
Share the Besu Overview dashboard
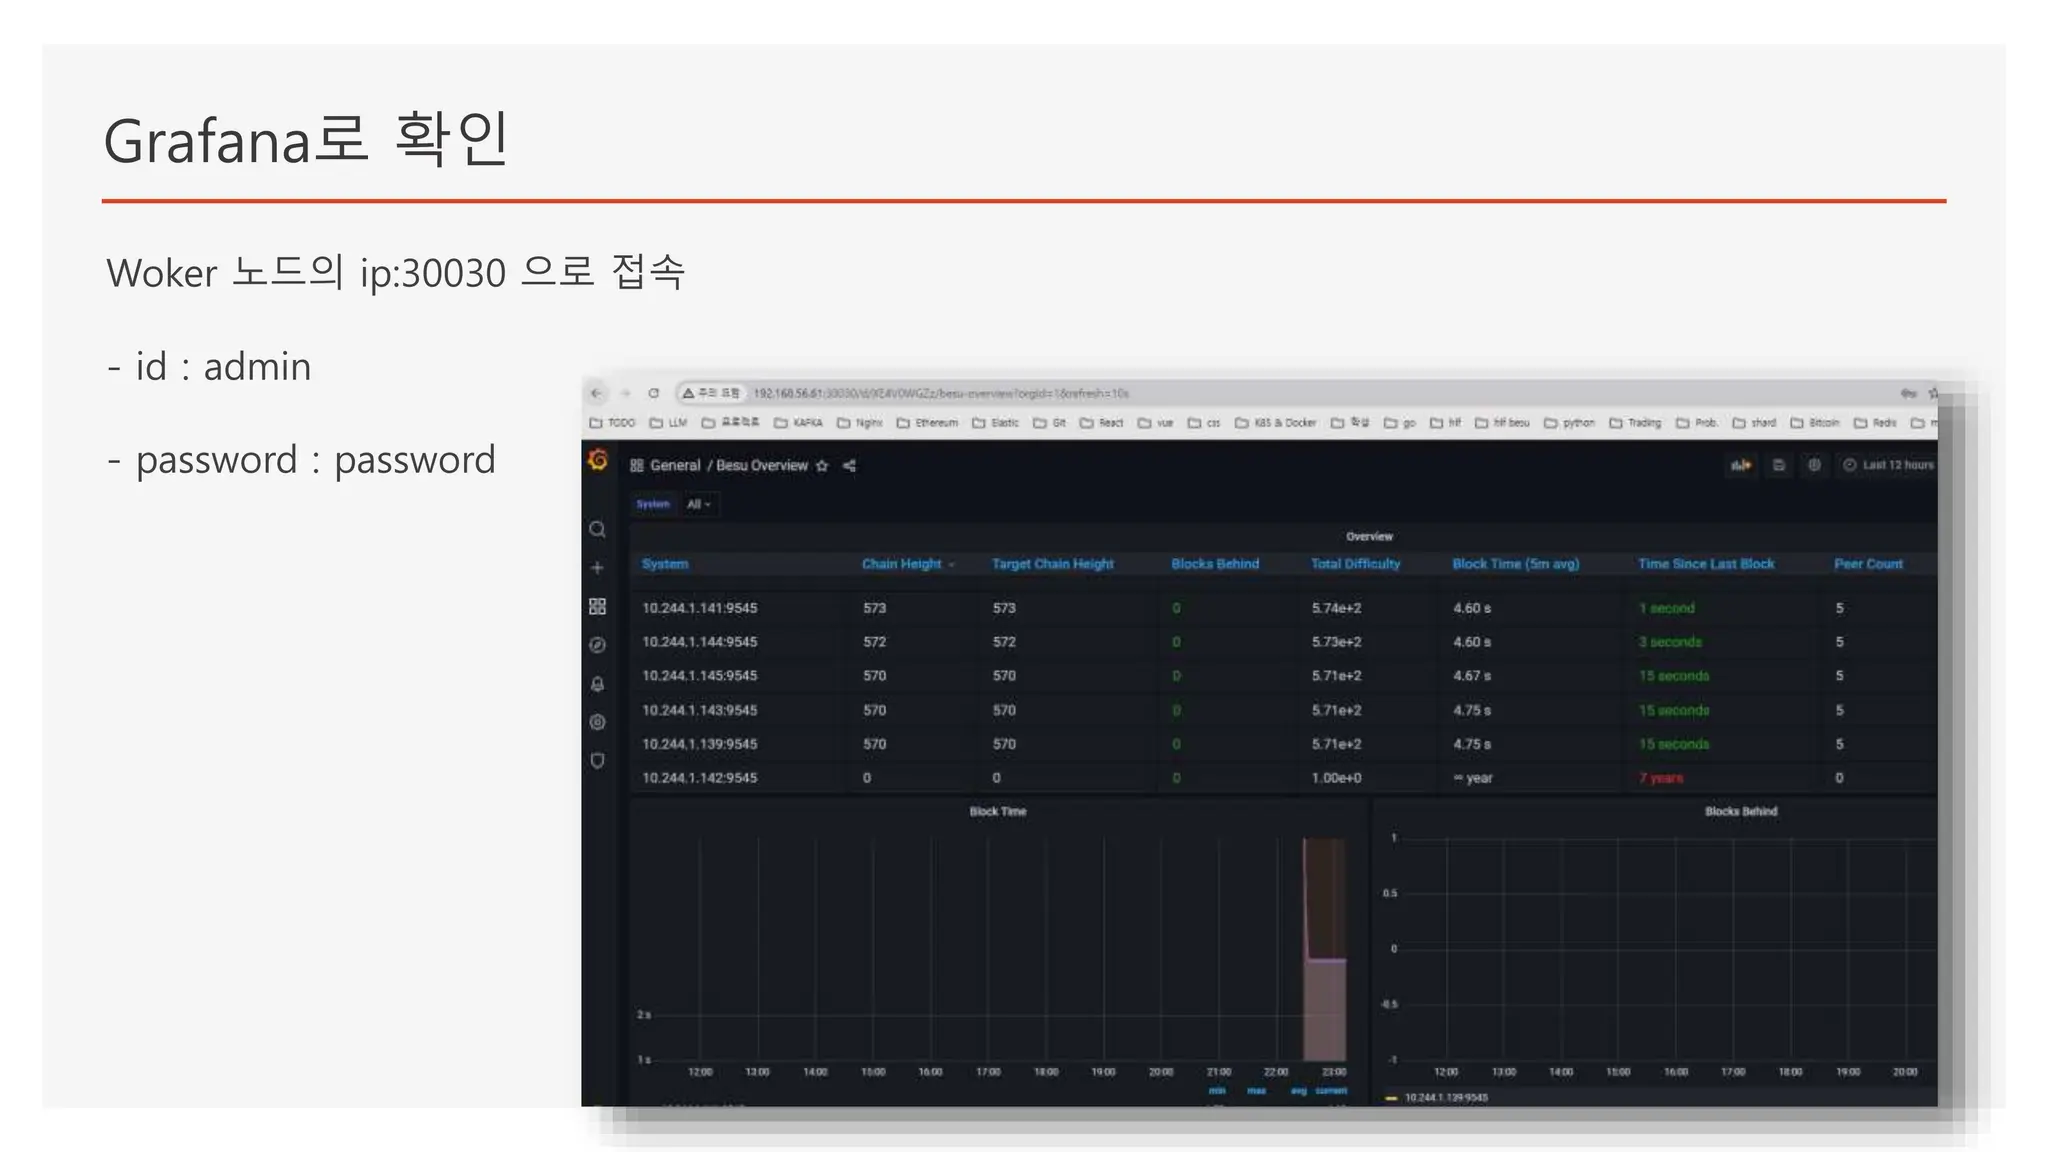tap(849, 466)
